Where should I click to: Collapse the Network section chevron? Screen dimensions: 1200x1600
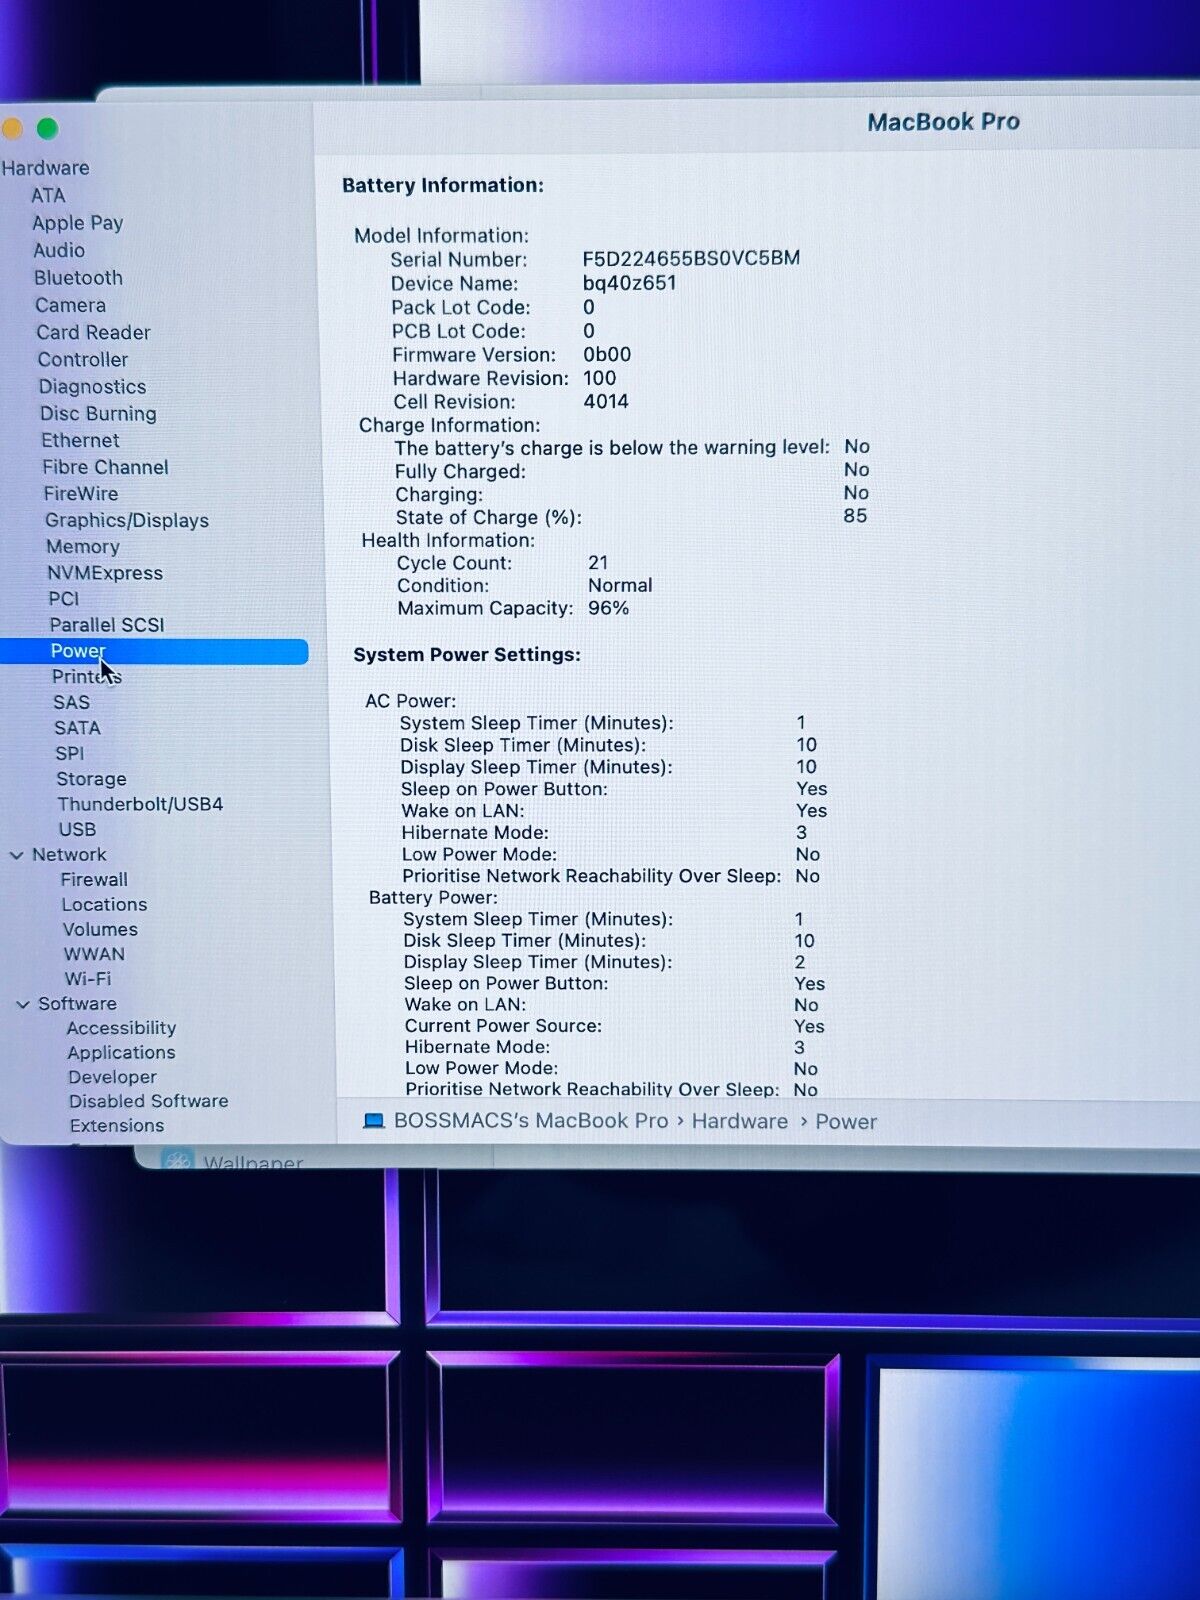tap(17, 855)
